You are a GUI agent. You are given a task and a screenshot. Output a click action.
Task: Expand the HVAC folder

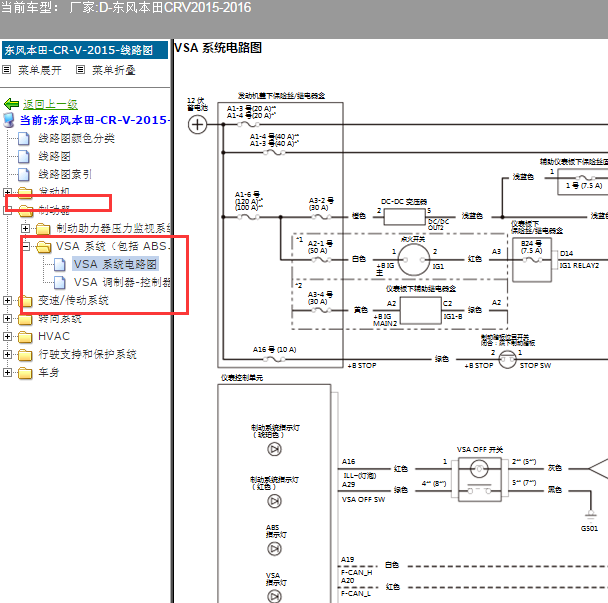[x=7, y=336]
